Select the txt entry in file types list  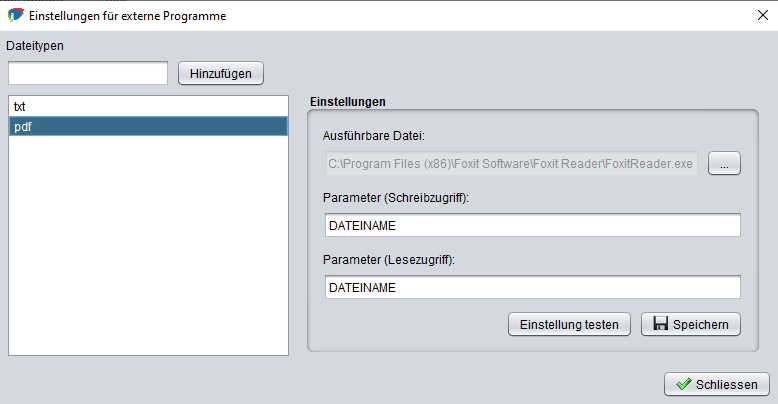[x=148, y=105]
